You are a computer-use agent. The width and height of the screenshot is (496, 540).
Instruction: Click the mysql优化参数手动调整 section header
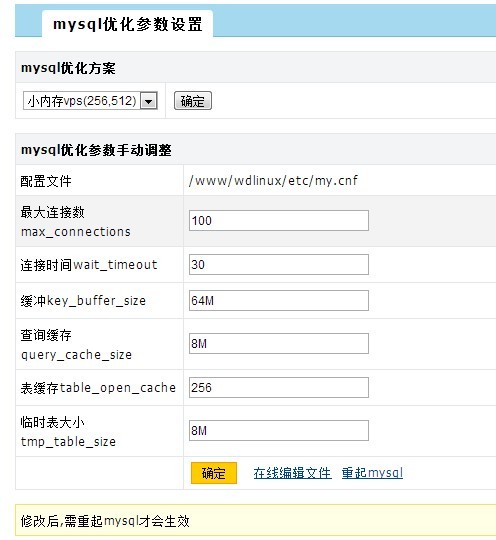256,150
